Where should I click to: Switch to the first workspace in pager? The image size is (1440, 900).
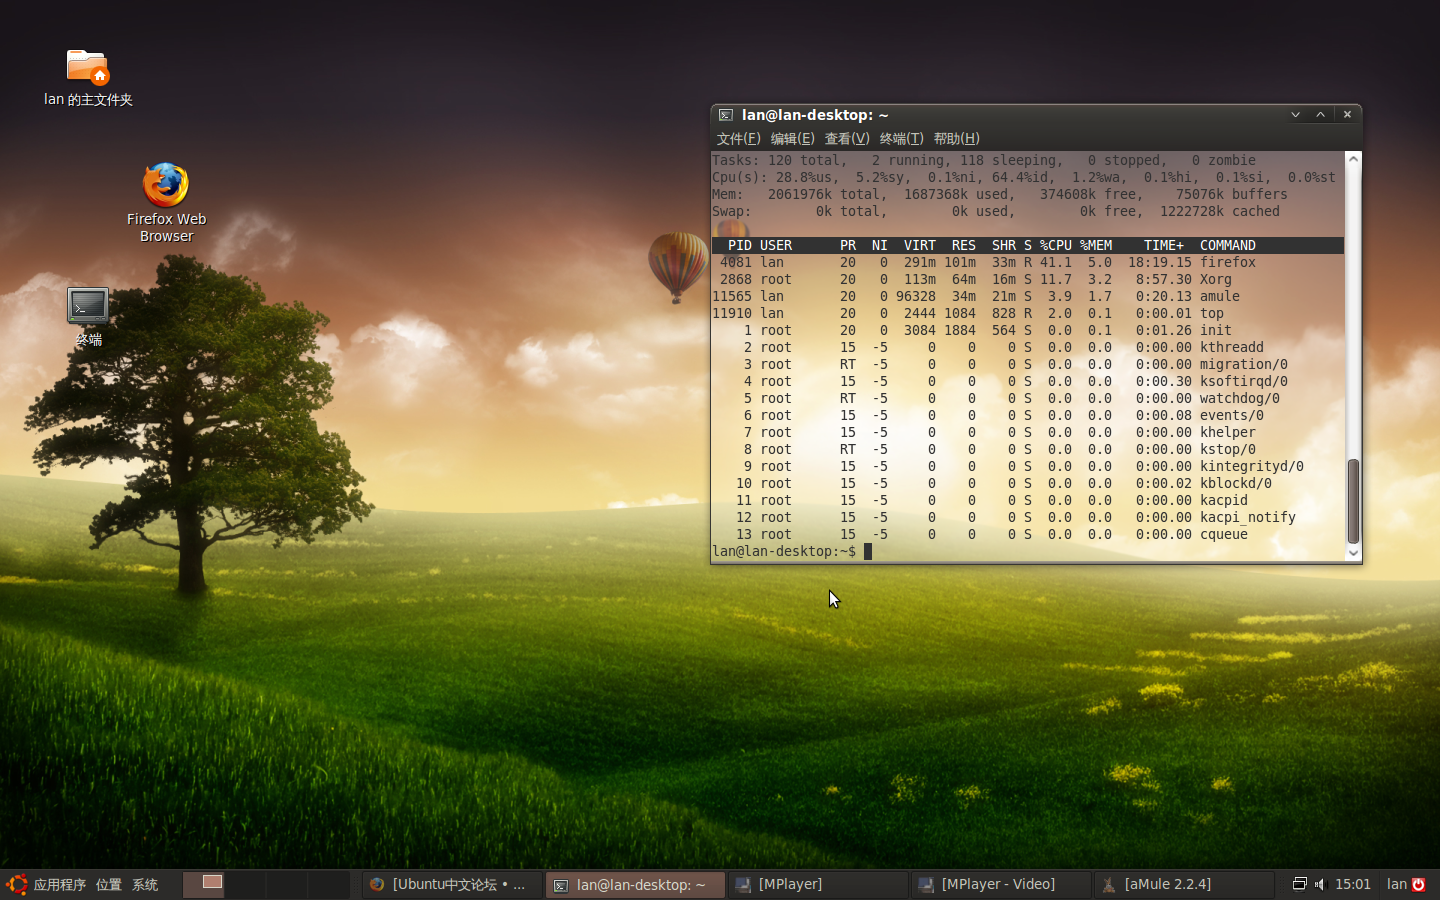(x=204, y=884)
